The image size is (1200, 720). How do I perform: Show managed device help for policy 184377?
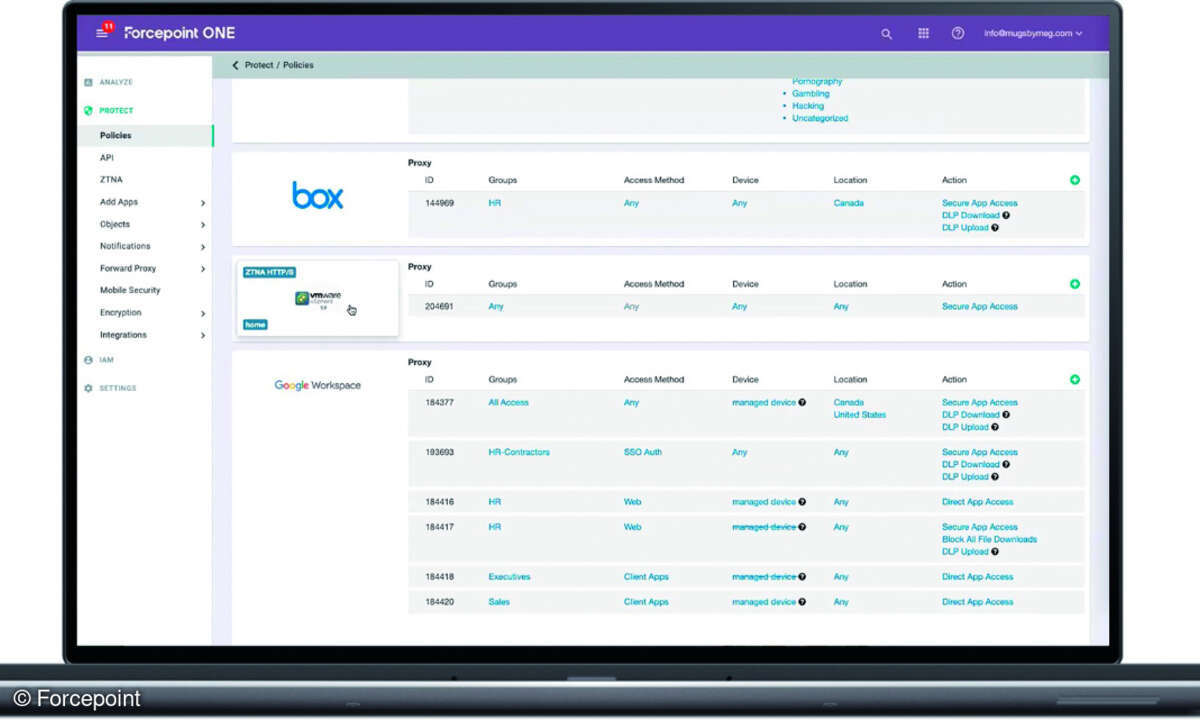pyautogui.click(x=802, y=402)
